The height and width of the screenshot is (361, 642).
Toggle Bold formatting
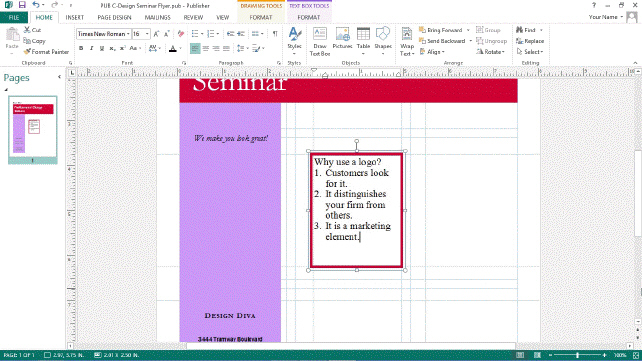coord(81,48)
